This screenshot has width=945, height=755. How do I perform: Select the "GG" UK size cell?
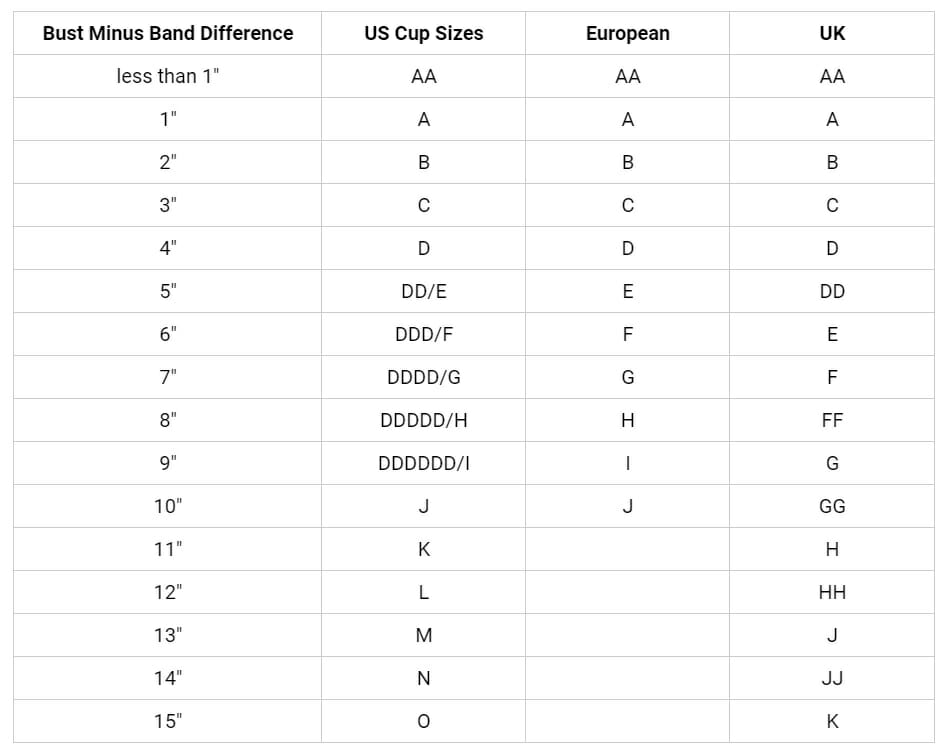[x=832, y=506]
